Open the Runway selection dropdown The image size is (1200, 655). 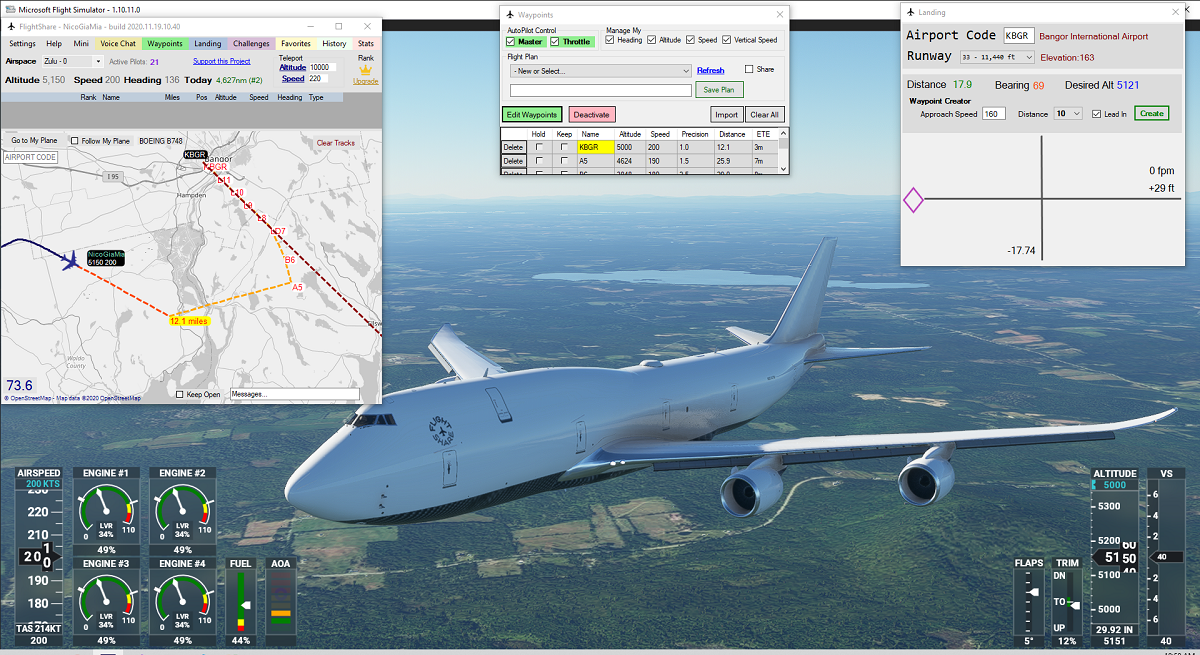997,57
